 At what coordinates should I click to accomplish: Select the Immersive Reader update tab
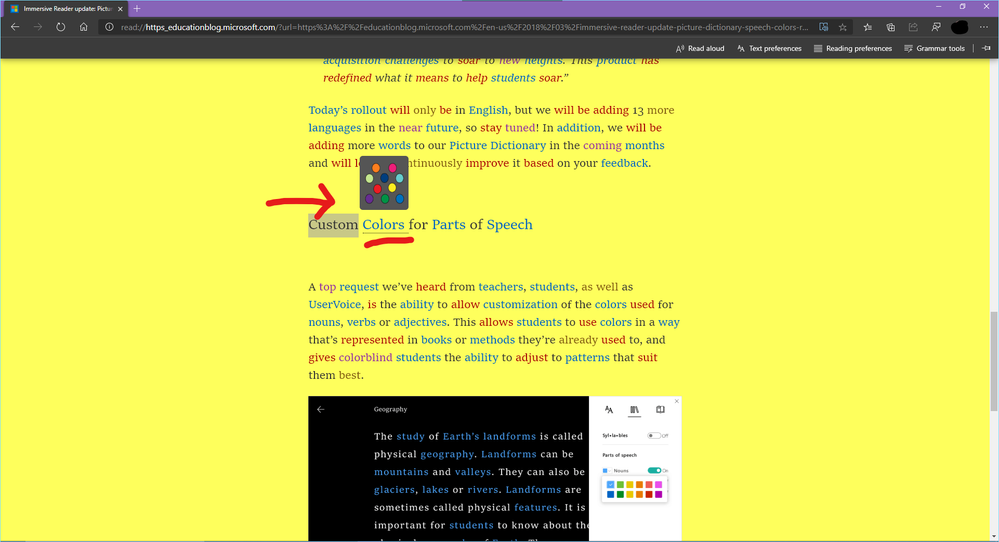coord(66,9)
